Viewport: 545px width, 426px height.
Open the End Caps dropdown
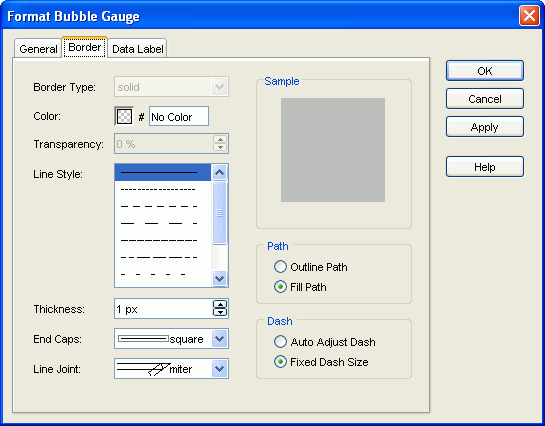(220, 338)
